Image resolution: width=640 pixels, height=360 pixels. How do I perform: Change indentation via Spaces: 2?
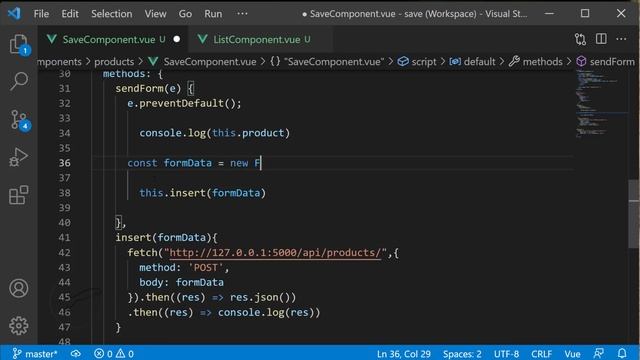462,353
